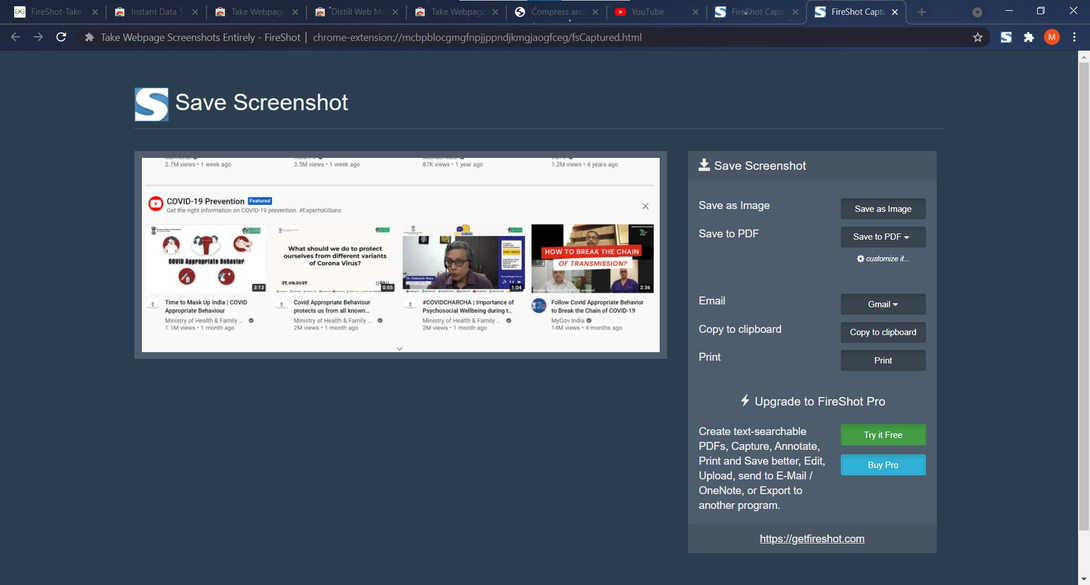This screenshot has height=585, width=1090.
Task: Click the Buy Pro button
Action: (x=883, y=465)
